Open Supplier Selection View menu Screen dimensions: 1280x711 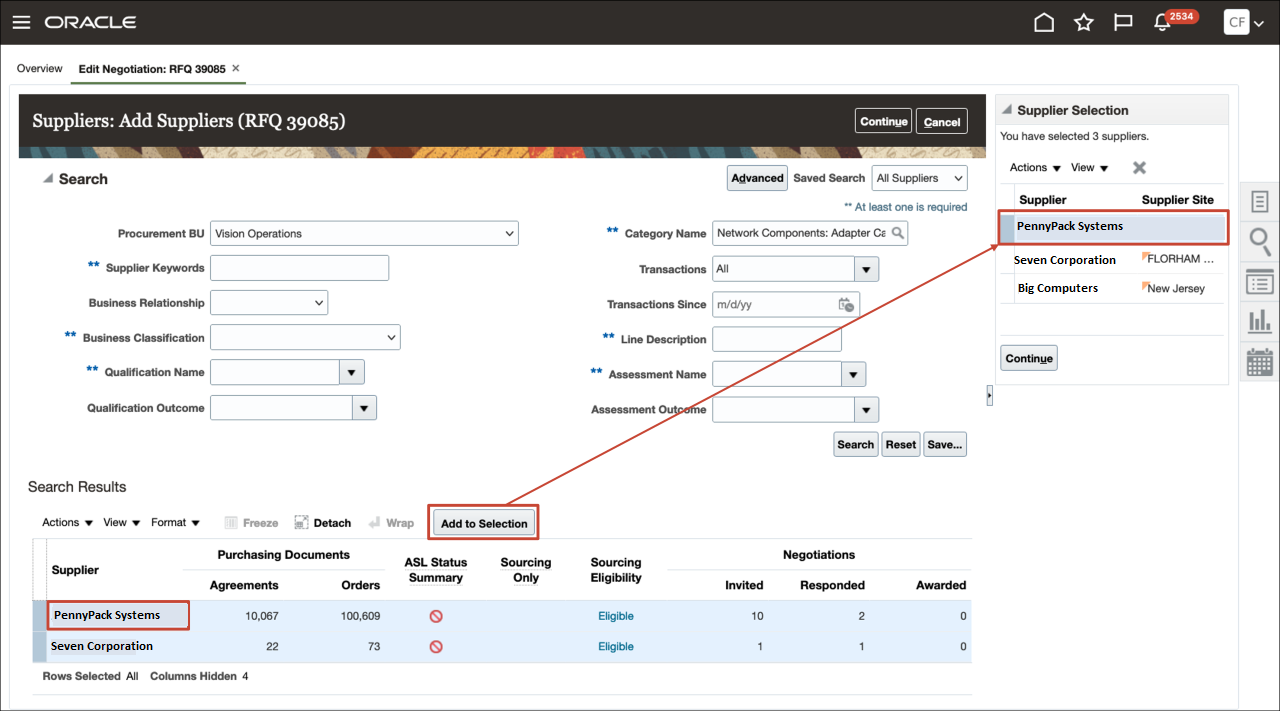[x=1089, y=168]
